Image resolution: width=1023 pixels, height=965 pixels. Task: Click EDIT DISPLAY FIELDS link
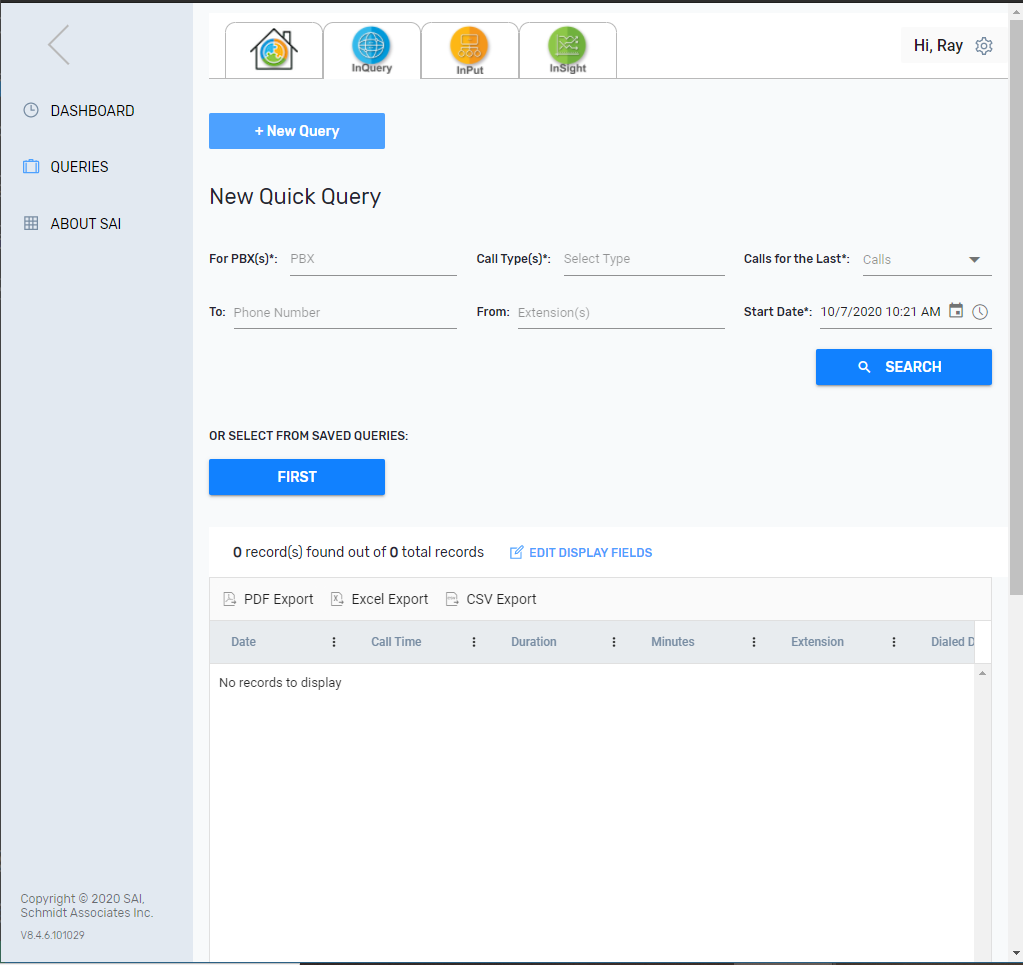[x=581, y=553]
